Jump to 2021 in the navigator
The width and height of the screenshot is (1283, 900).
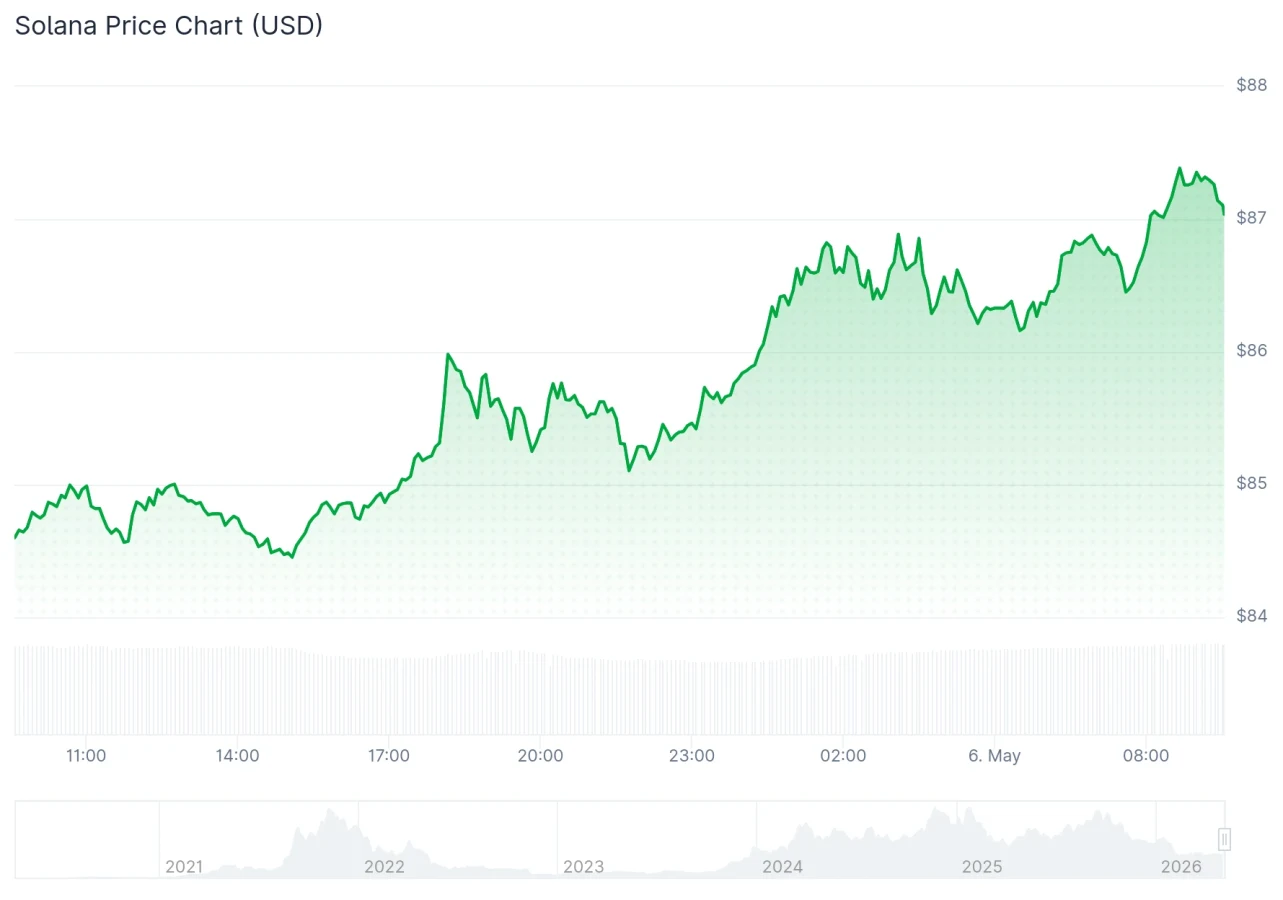point(183,867)
